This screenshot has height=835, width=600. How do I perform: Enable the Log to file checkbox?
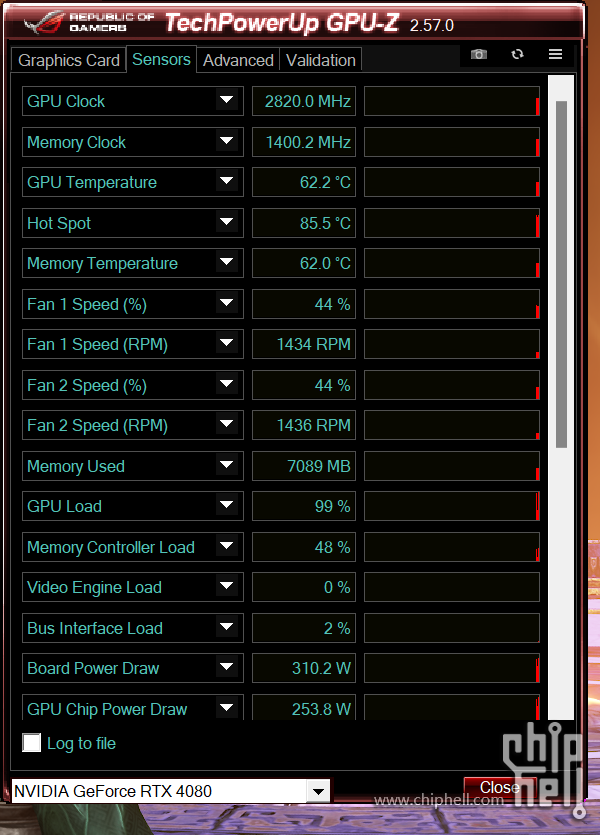(31, 742)
